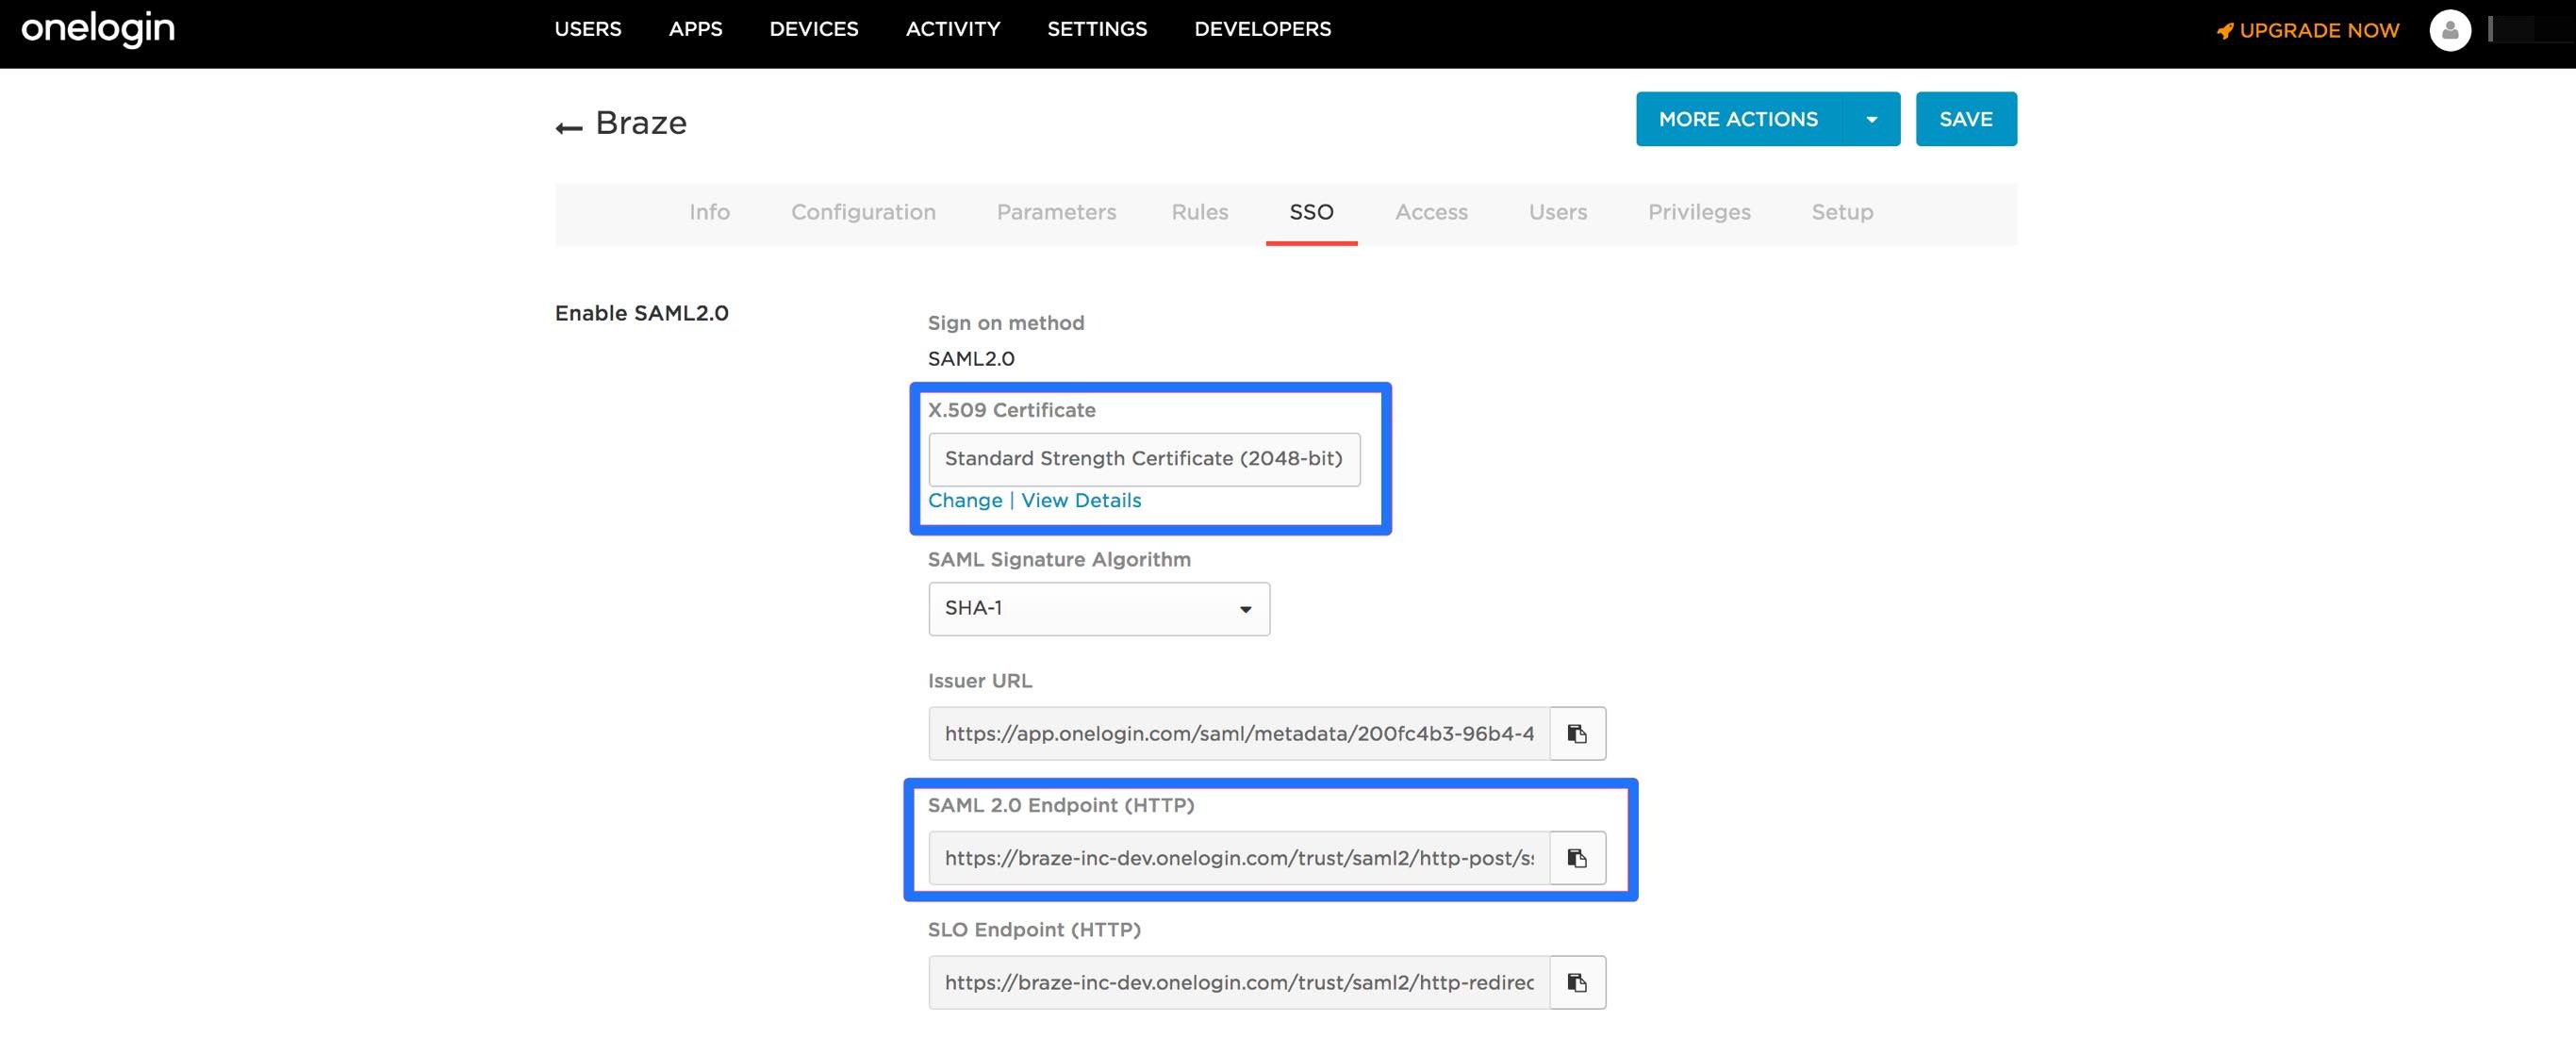2576x1054 pixels.
Task: Expand the More Actions dropdown arrow
Action: (x=1871, y=119)
